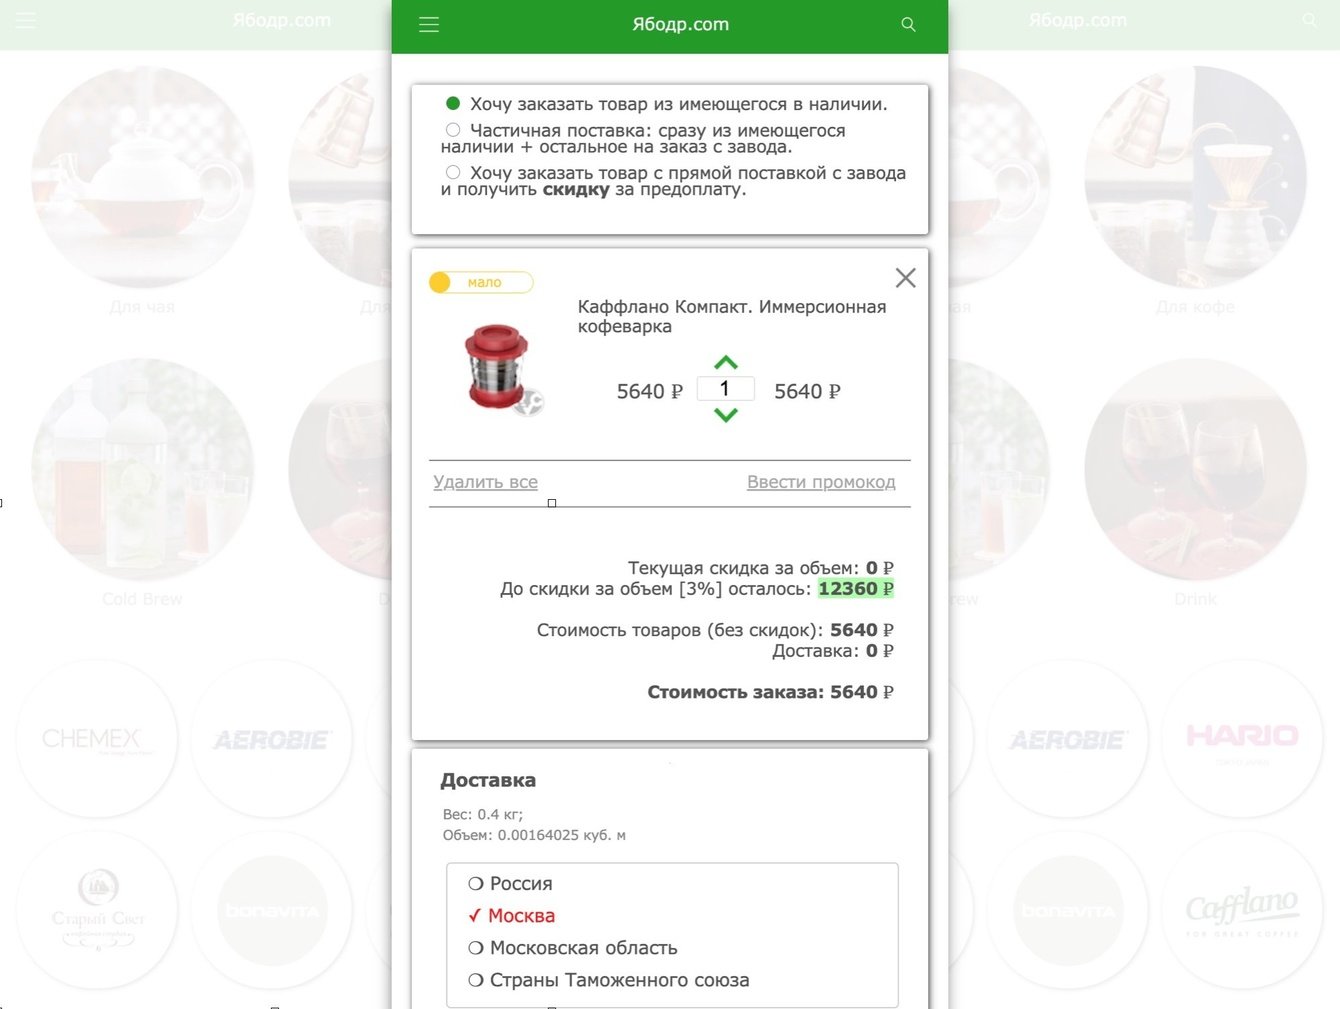Image resolution: width=1340 pixels, height=1009 pixels.
Task: Increase quantity with green up arrow
Action: (726, 363)
